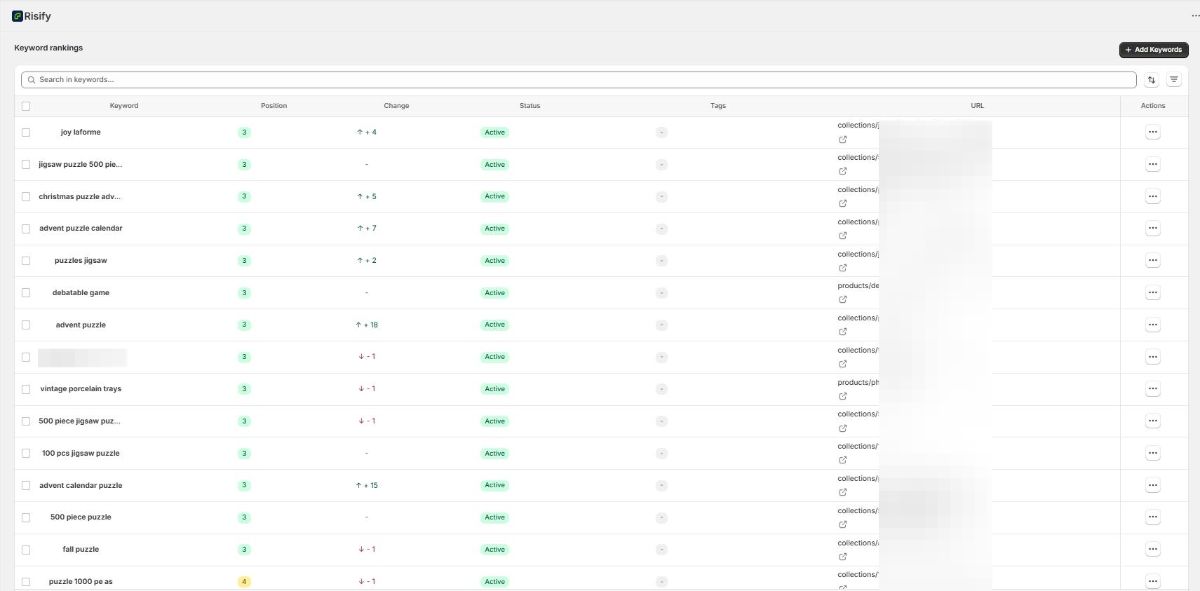Open external link for vintage porcelain trays URL
Screen dimensions: 1200x591
tap(843, 396)
